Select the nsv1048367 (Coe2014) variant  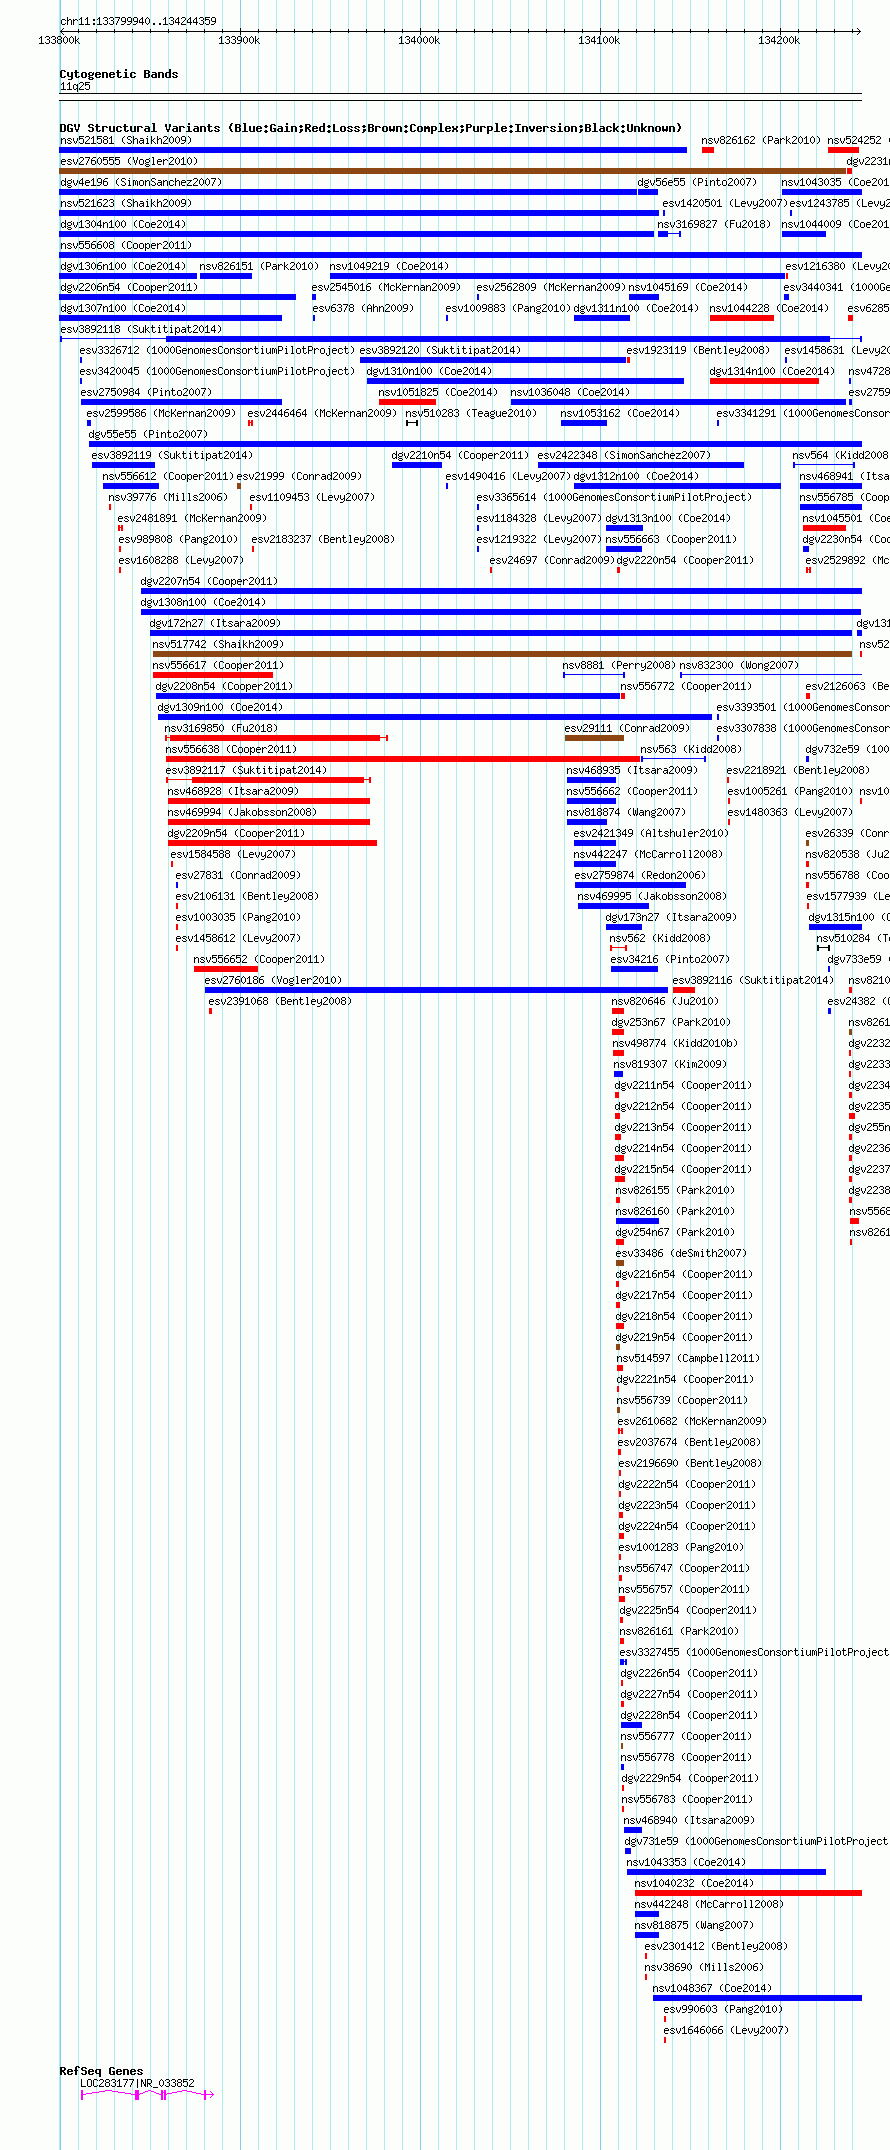(757, 1998)
